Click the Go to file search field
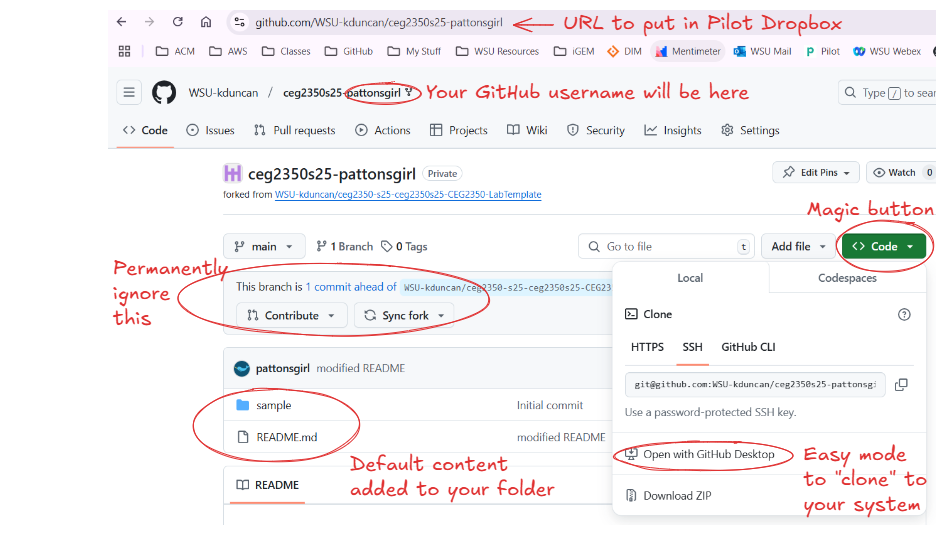Screen dimensions: 946x534 [x=667, y=246]
